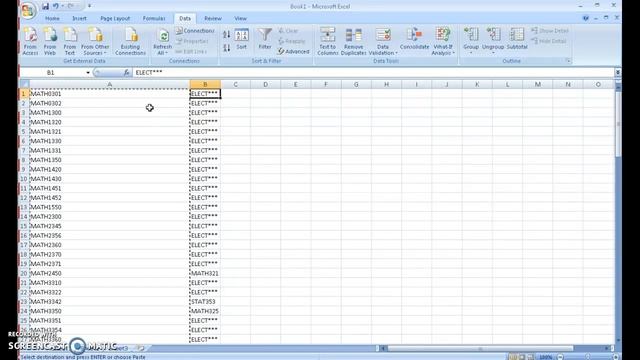This screenshot has height=360, width=640.
Task: Import data From Access
Action: tap(30, 41)
